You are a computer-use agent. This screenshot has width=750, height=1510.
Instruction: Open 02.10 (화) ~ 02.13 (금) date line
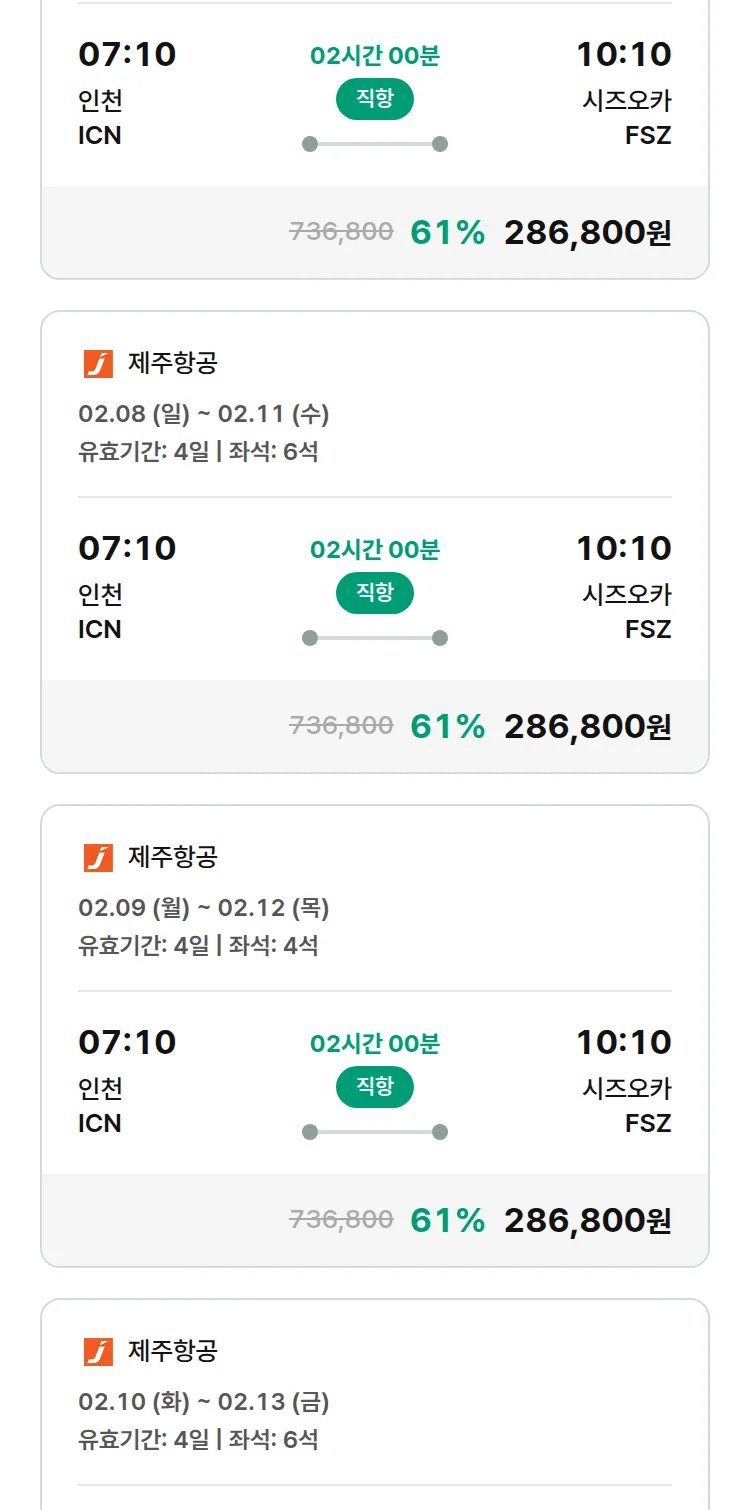[x=204, y=1402]
